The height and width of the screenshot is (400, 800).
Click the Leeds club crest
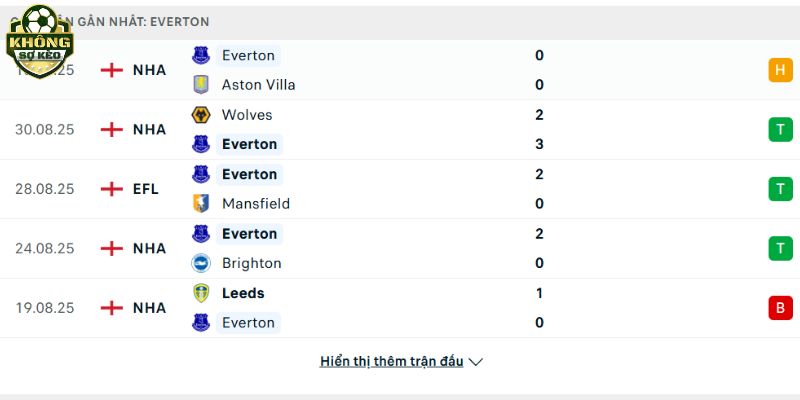[201, 293]
